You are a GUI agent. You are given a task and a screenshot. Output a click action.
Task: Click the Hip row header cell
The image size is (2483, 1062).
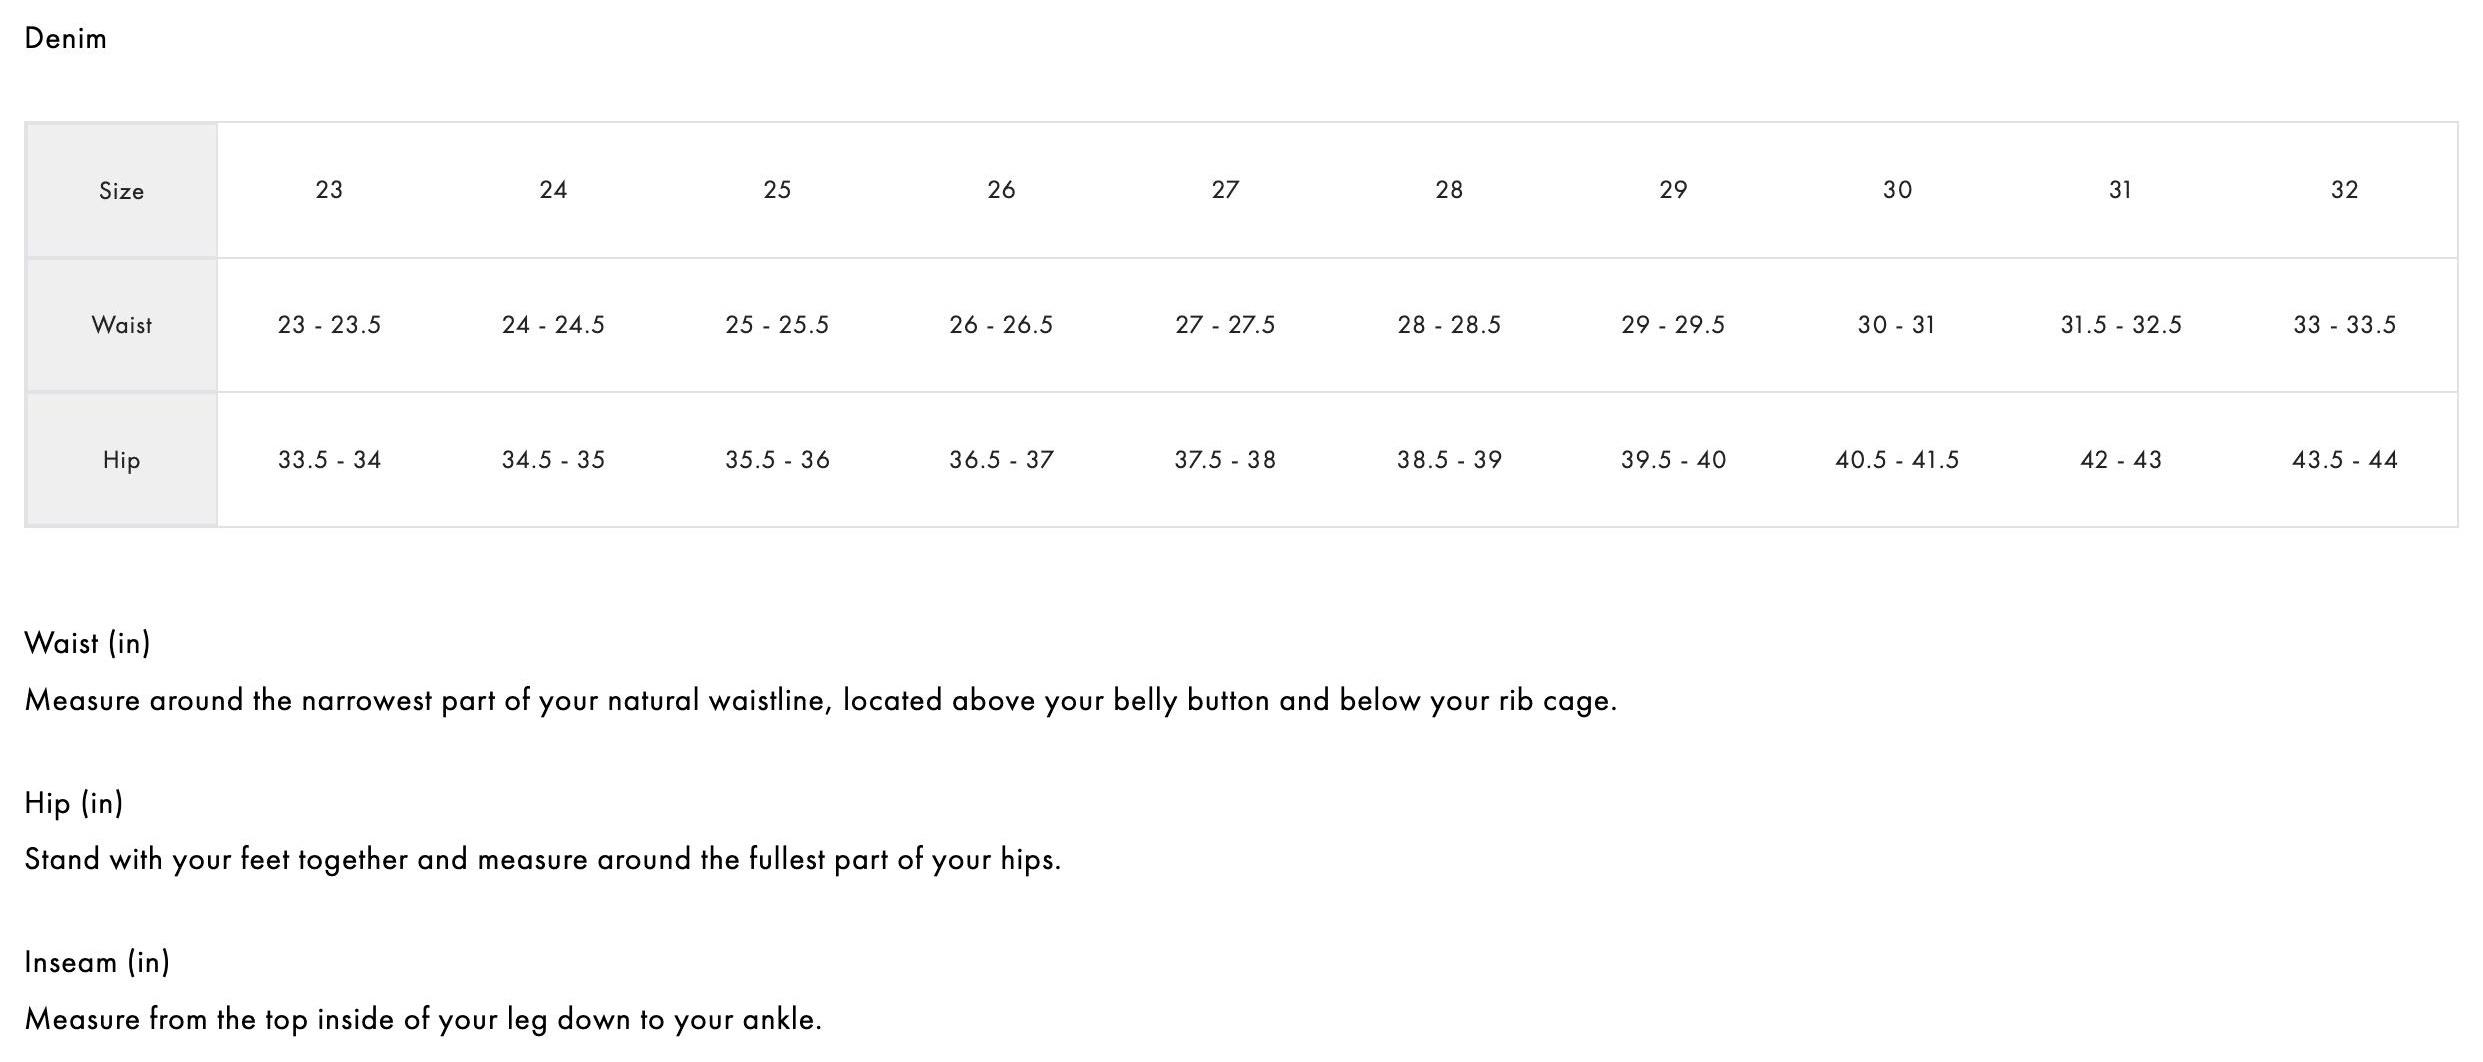(121, 460)
